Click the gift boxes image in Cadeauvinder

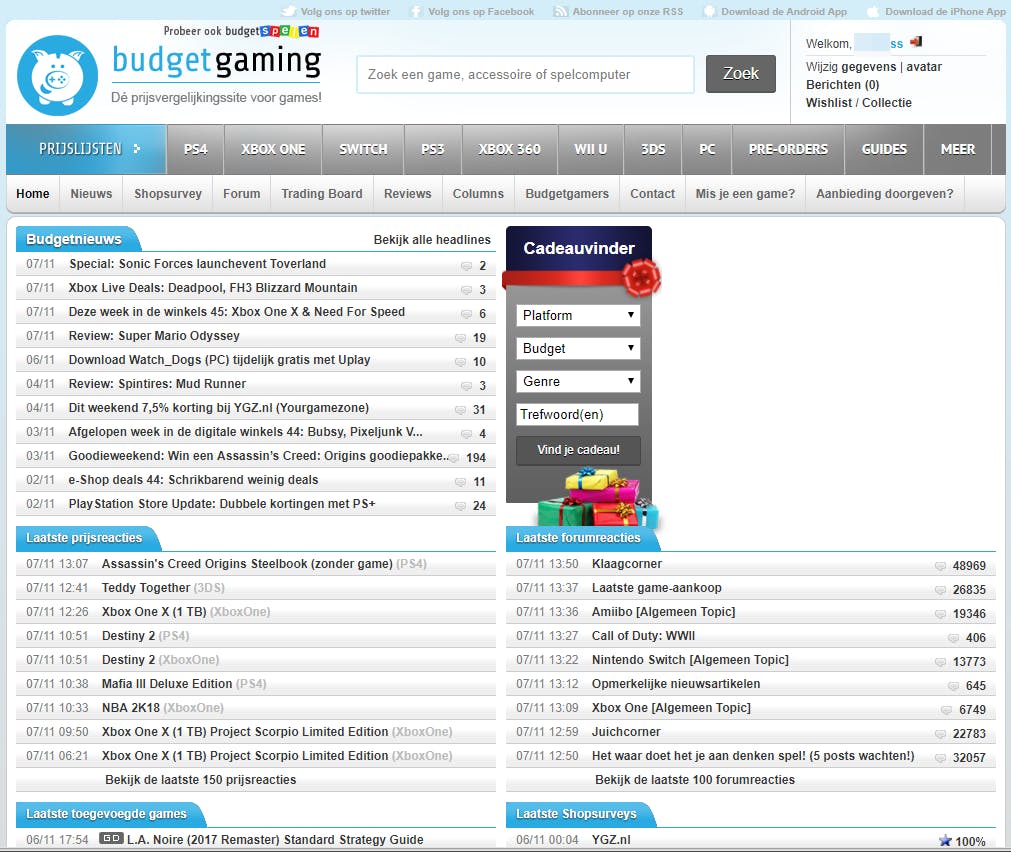(x=597, y=498)
